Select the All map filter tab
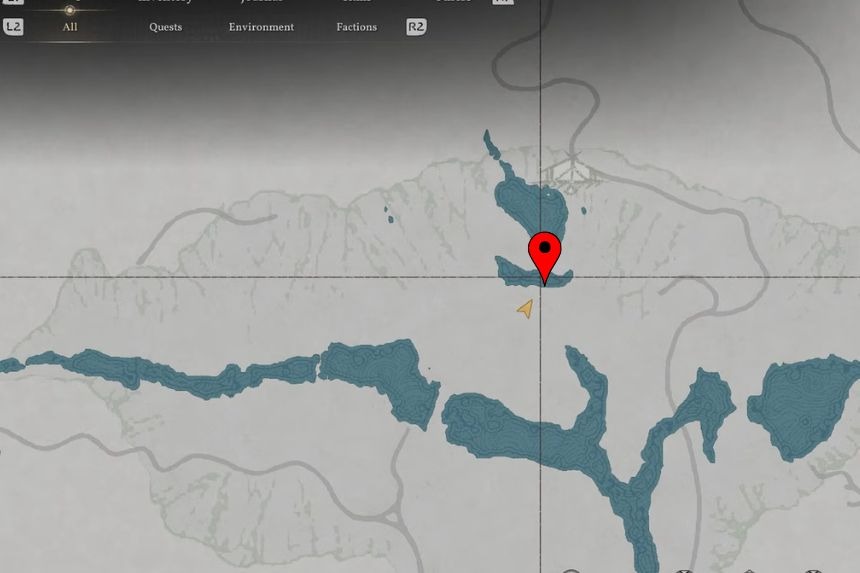 click(70, 27)
